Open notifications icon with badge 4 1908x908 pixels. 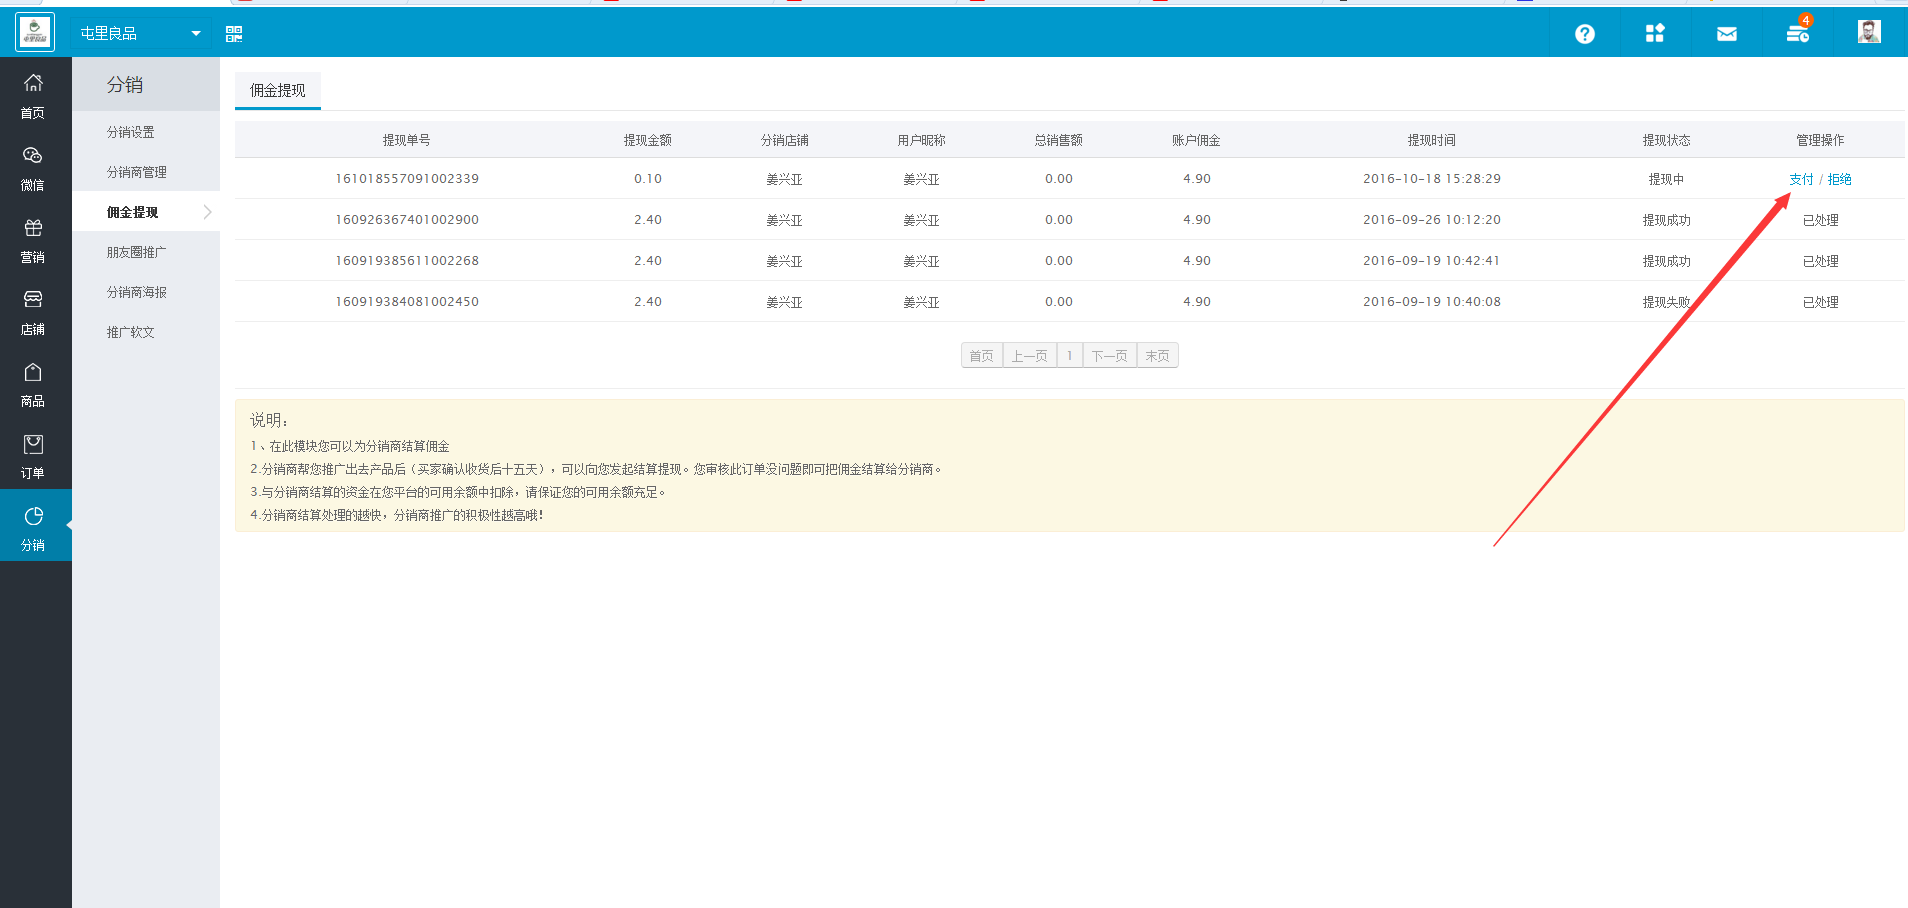point(1798,32)
